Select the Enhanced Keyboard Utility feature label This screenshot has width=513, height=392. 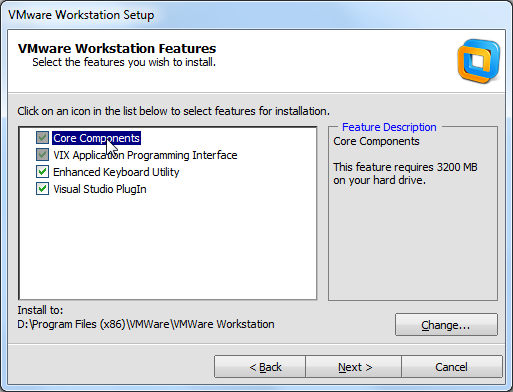click(x=116, y=172)
